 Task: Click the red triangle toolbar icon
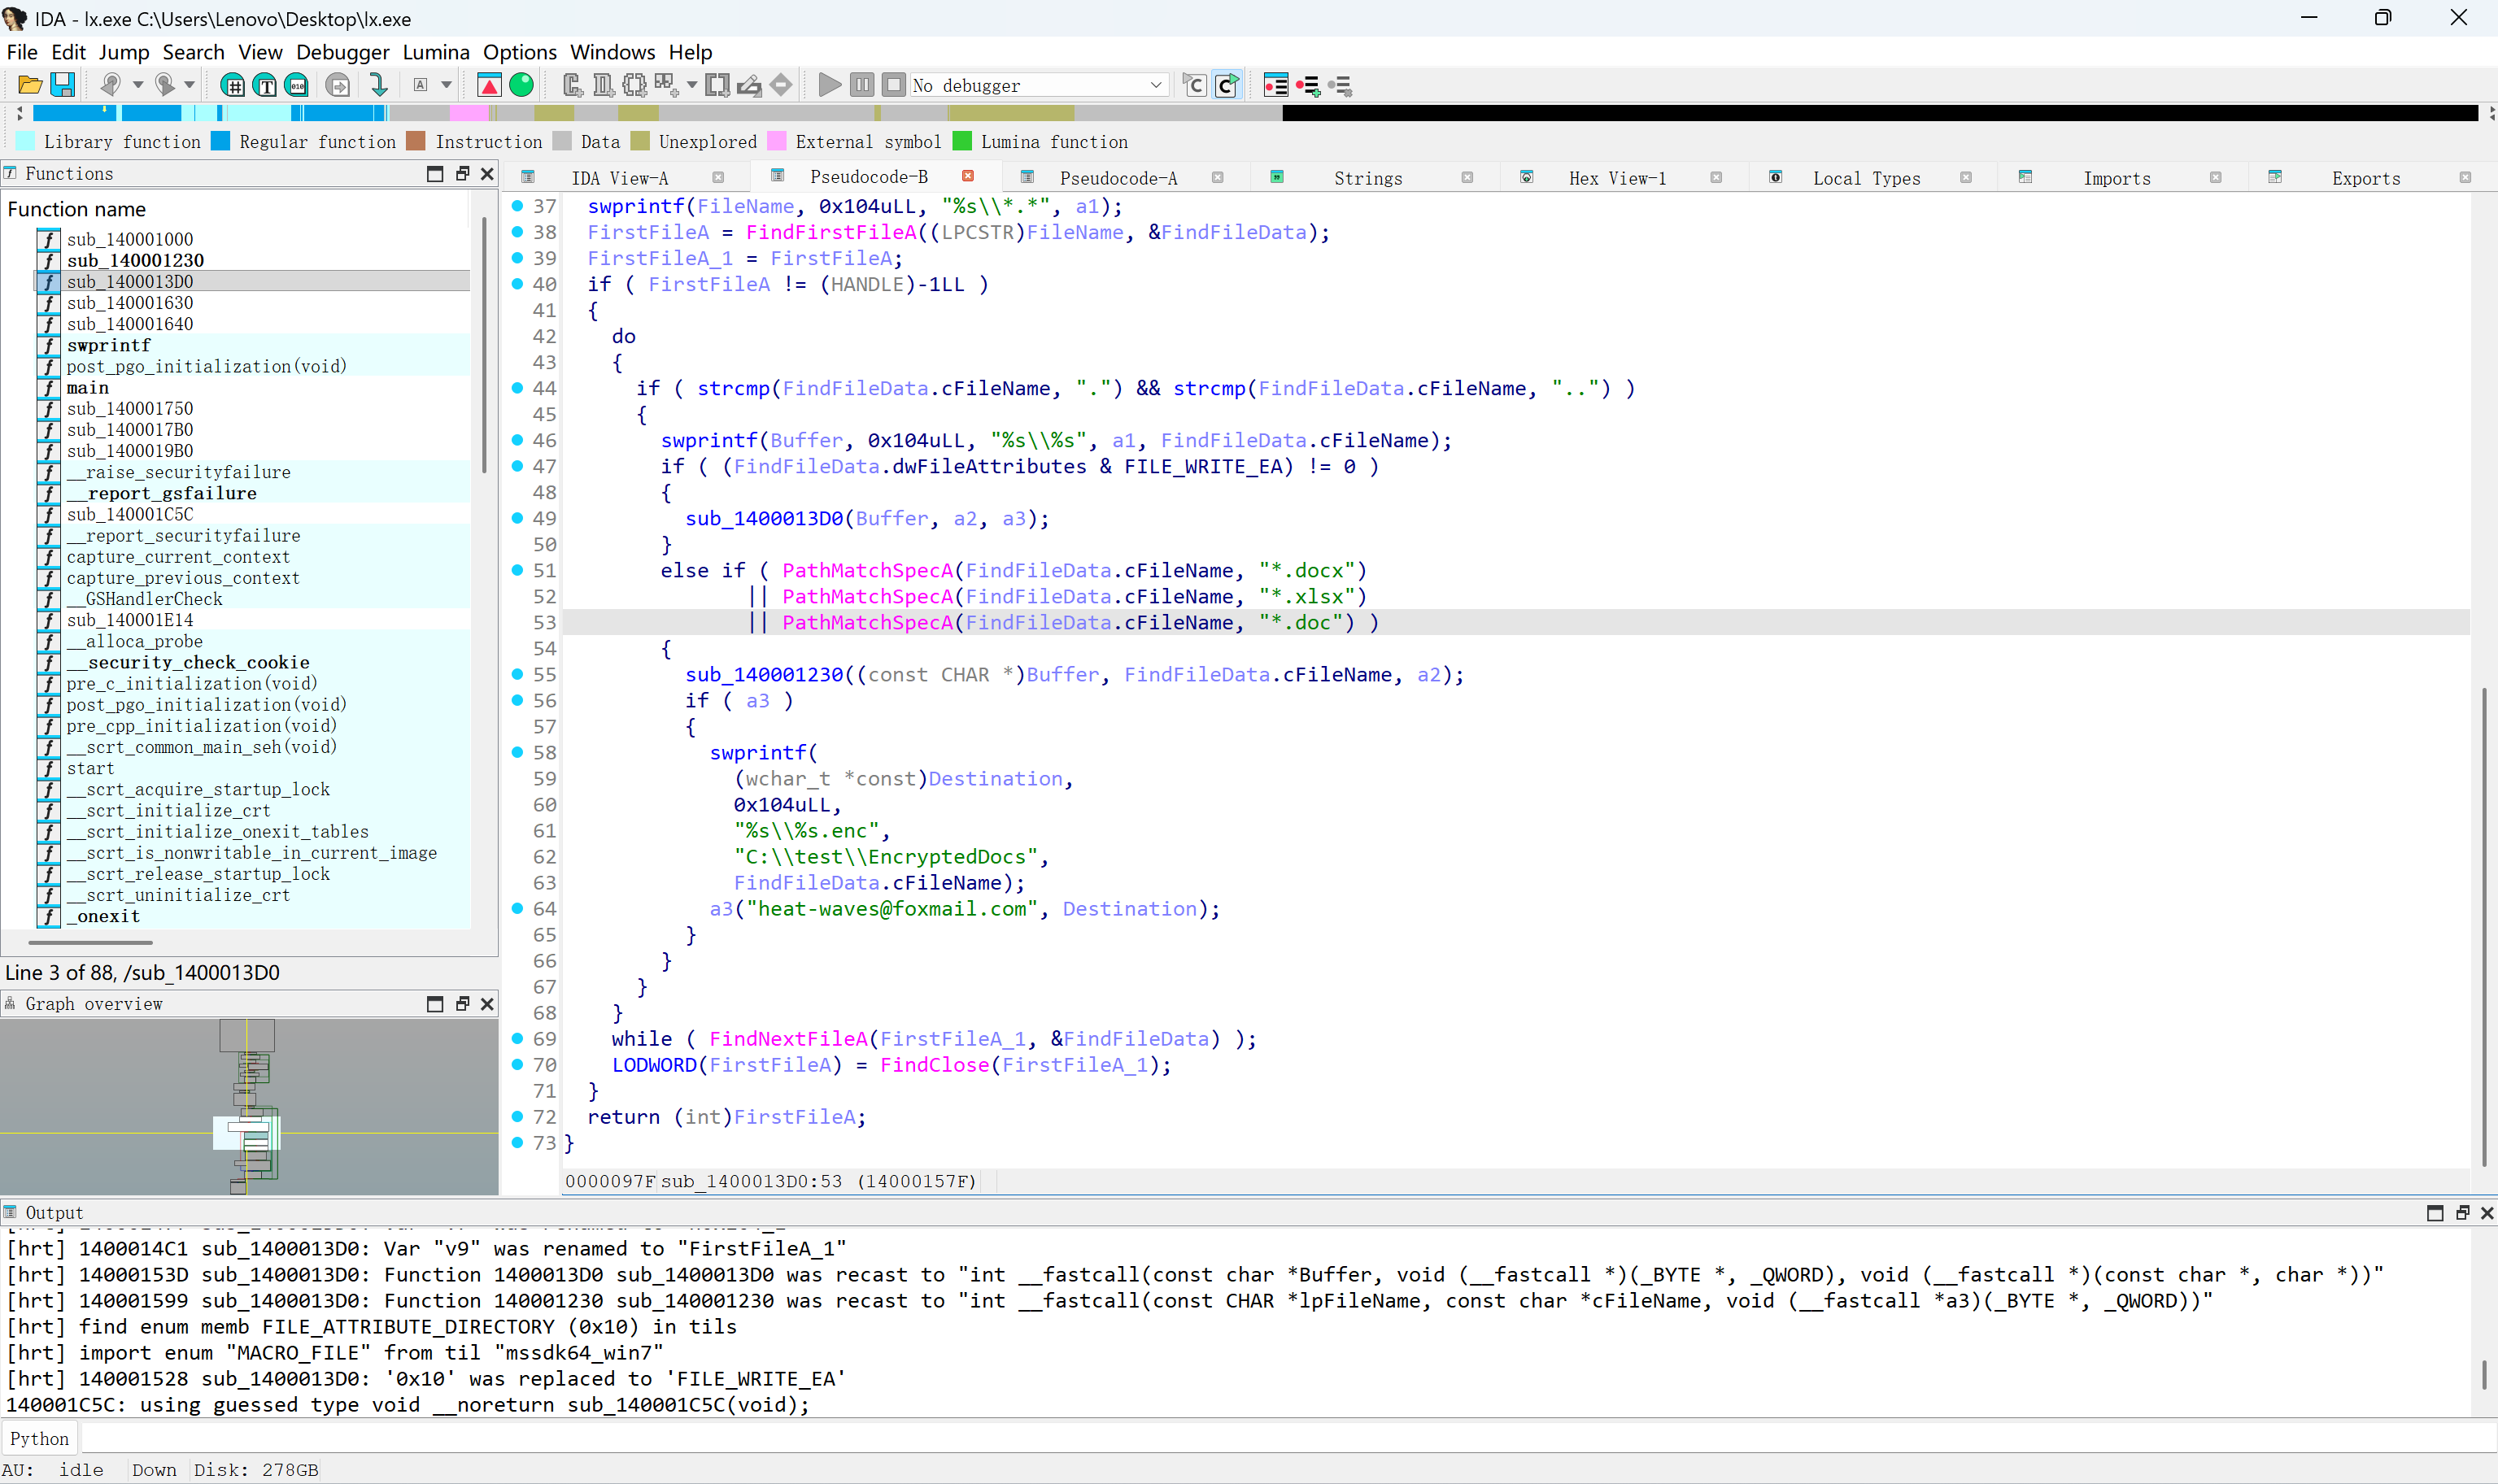point(489,85)
